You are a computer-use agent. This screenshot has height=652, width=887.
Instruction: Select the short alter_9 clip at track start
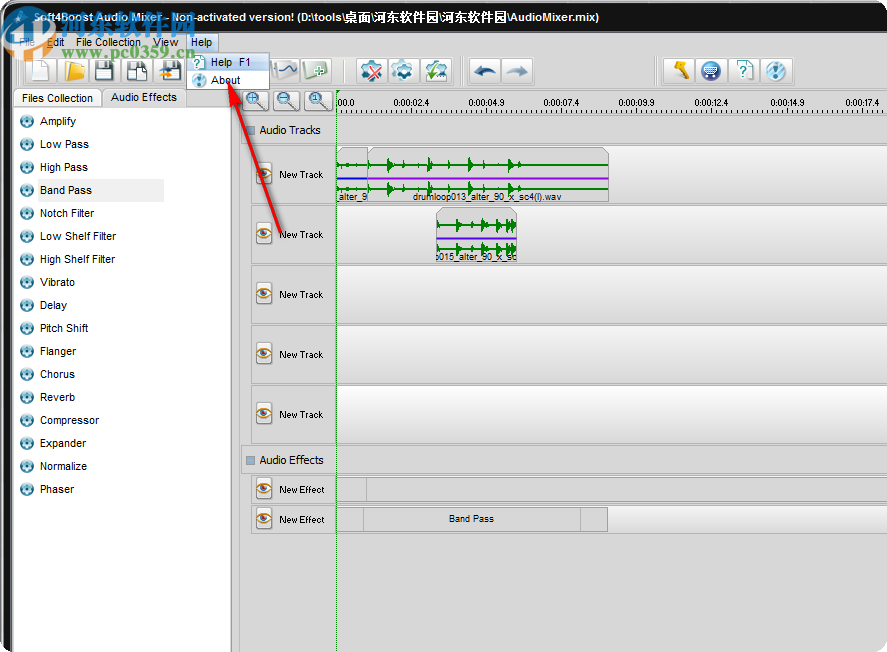[352, 175]
